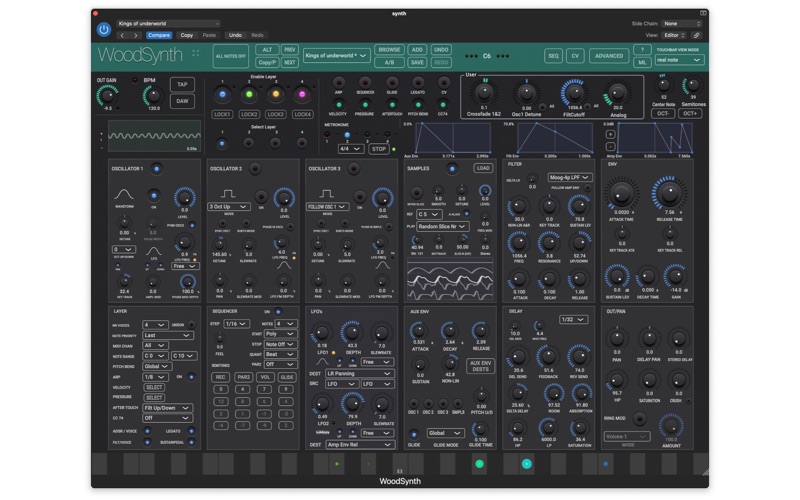Image resolution: width=800 pixels, height=500 pixels.
Task: Open the Delay 1/32 time dropdown
Action: point(572,319)
